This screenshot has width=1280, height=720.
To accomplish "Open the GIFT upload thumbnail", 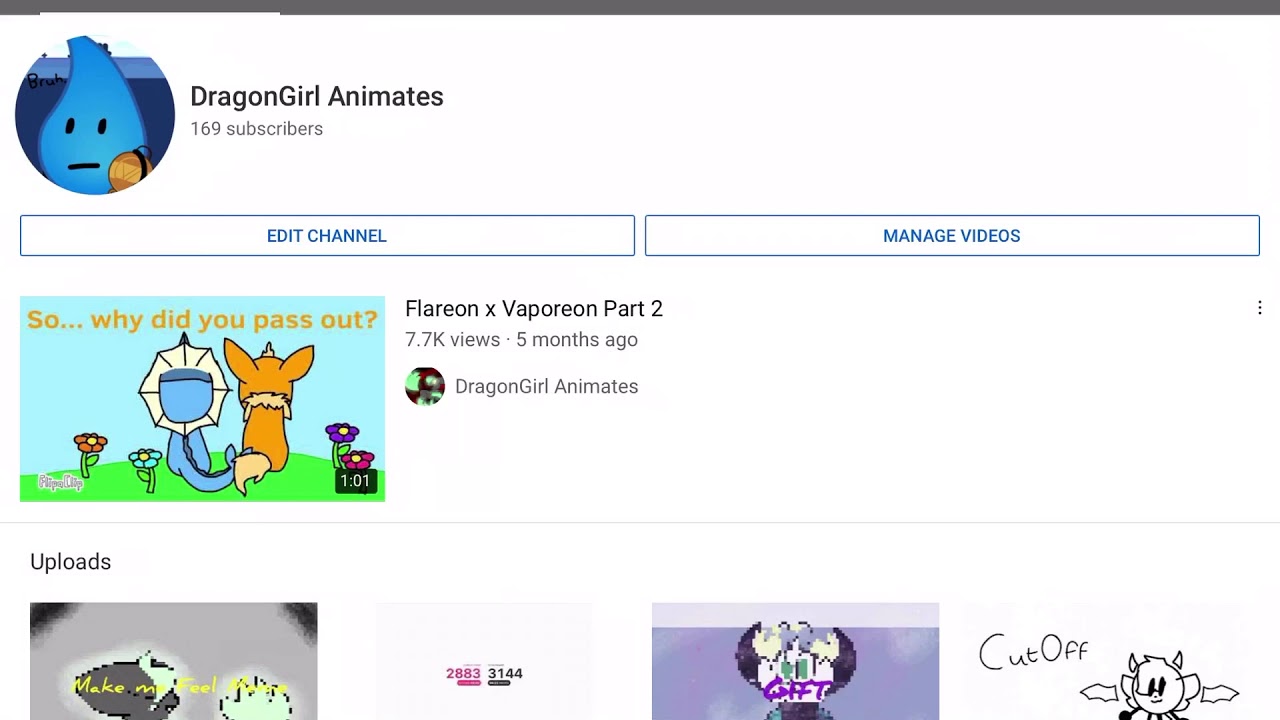I will click(x=795, y=661).
